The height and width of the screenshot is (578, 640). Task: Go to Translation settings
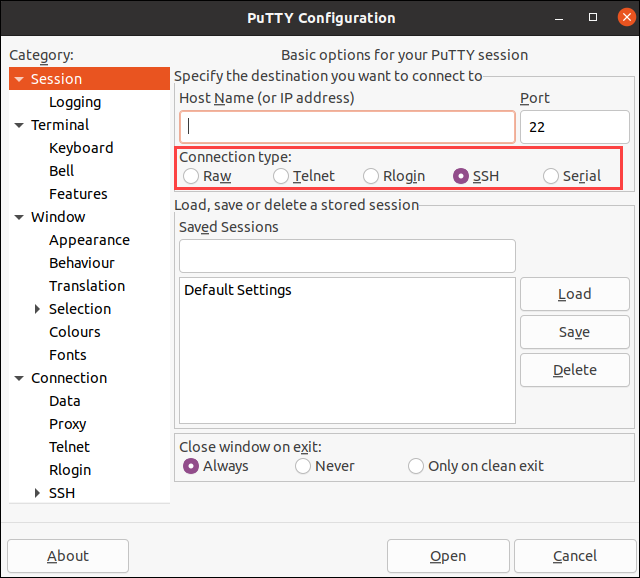tap(87, 286)
